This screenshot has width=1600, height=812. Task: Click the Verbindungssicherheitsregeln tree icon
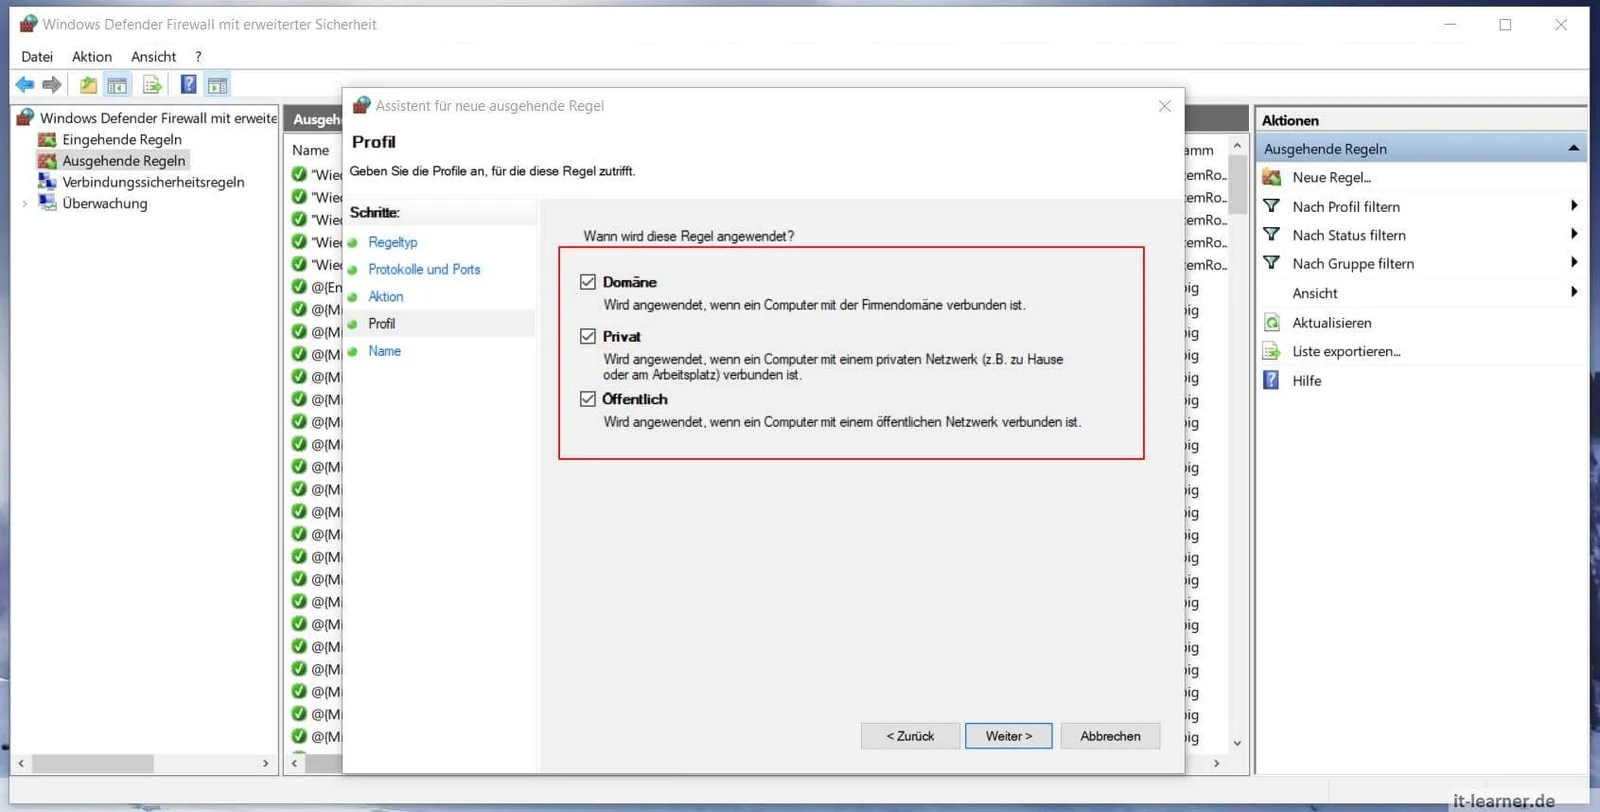47,182
